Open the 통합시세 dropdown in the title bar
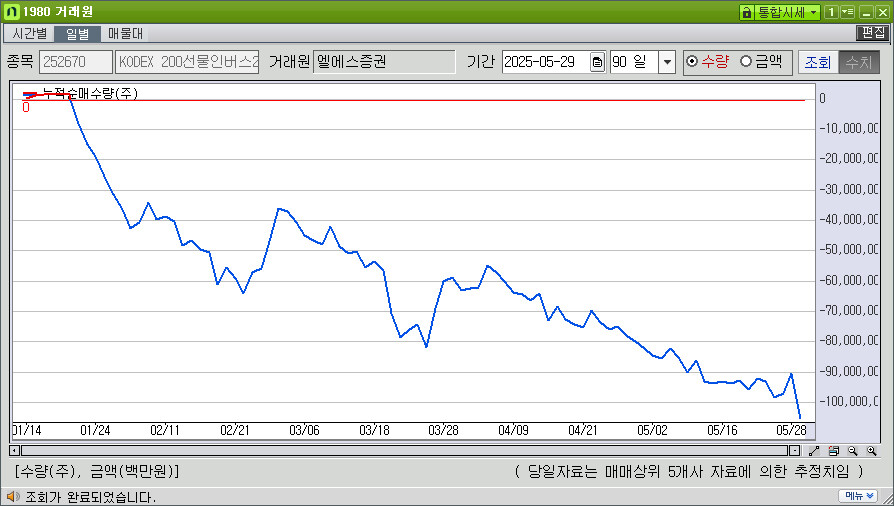 [787, 12]
